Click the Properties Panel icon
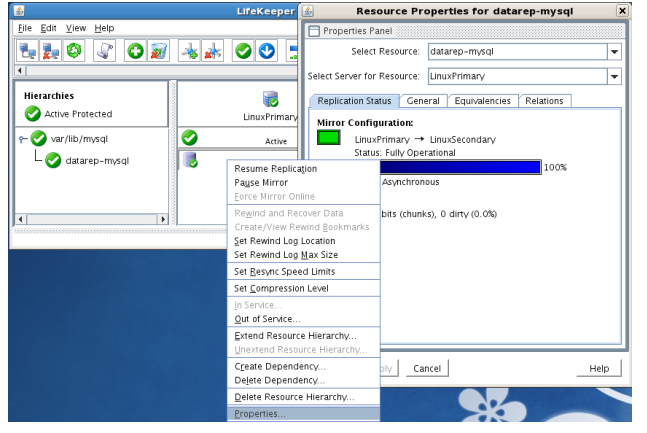The image size is (647, 433). (314, 31)
